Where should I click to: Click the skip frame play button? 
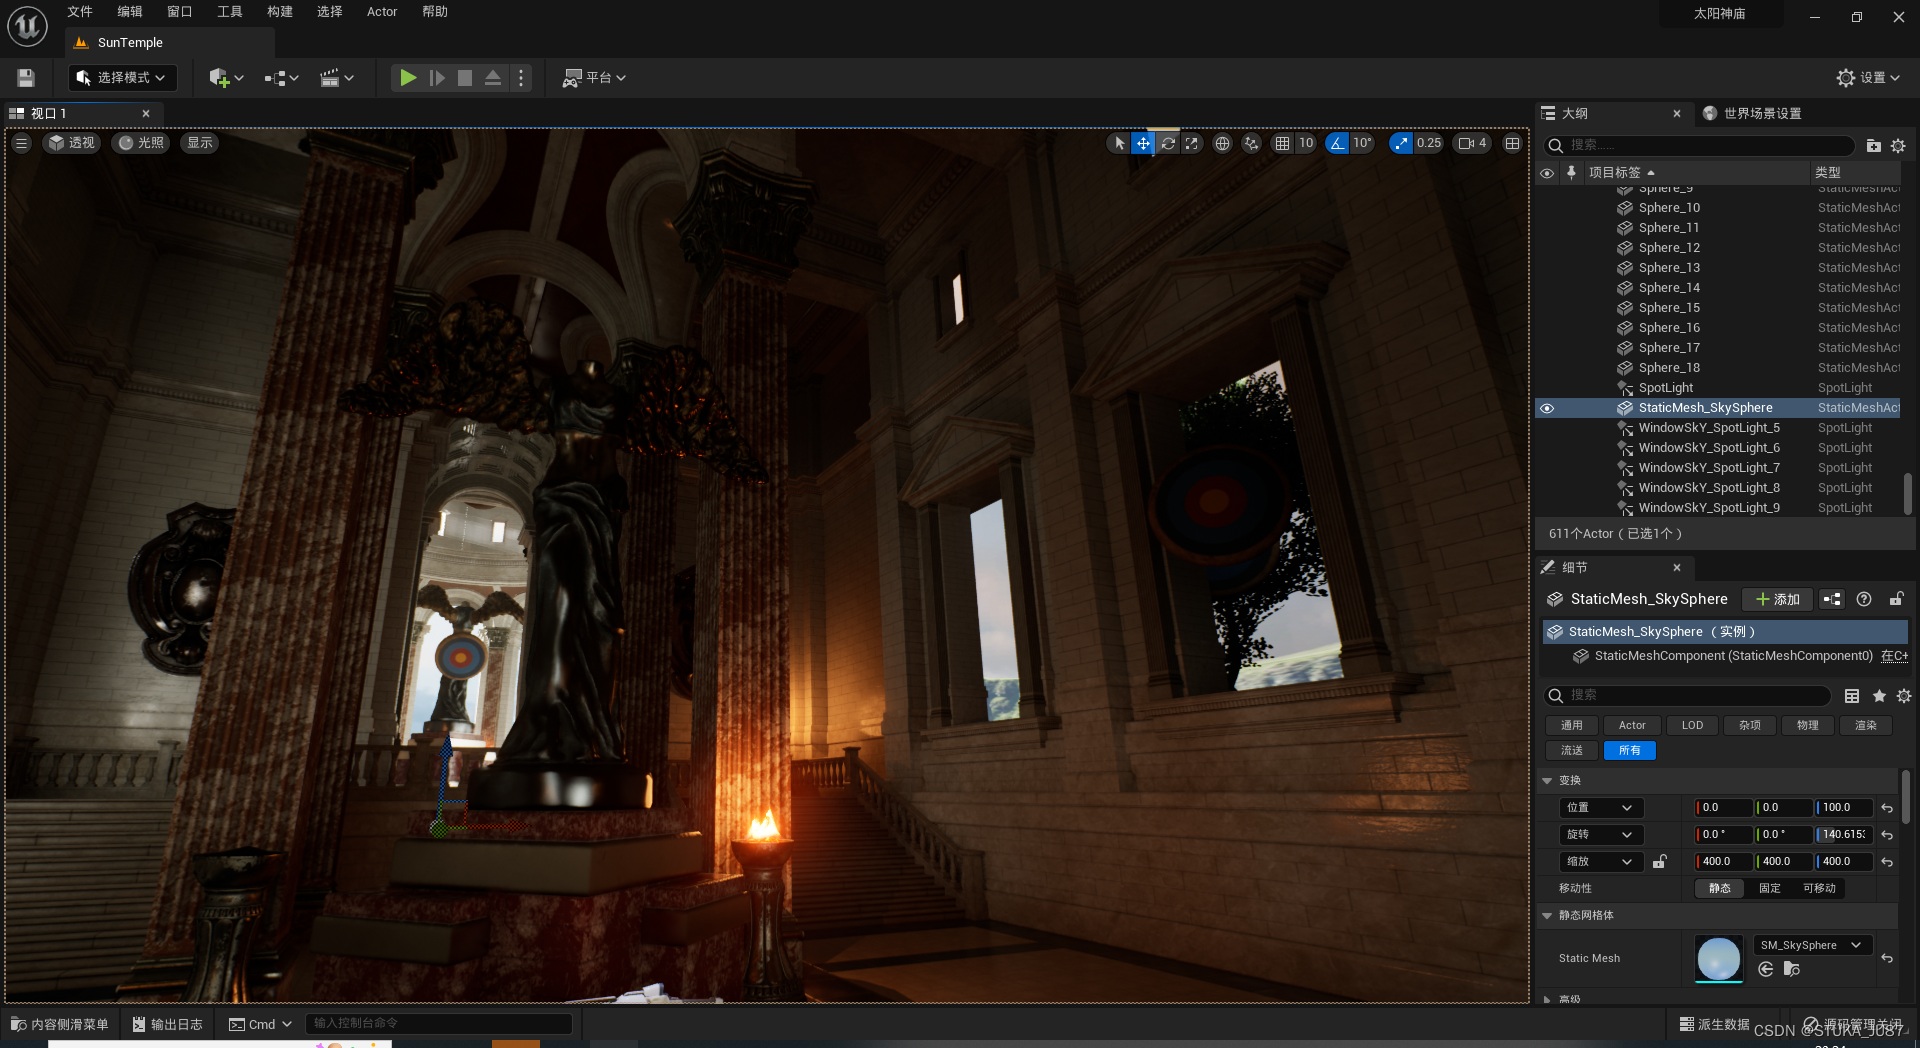click(437, 78)
